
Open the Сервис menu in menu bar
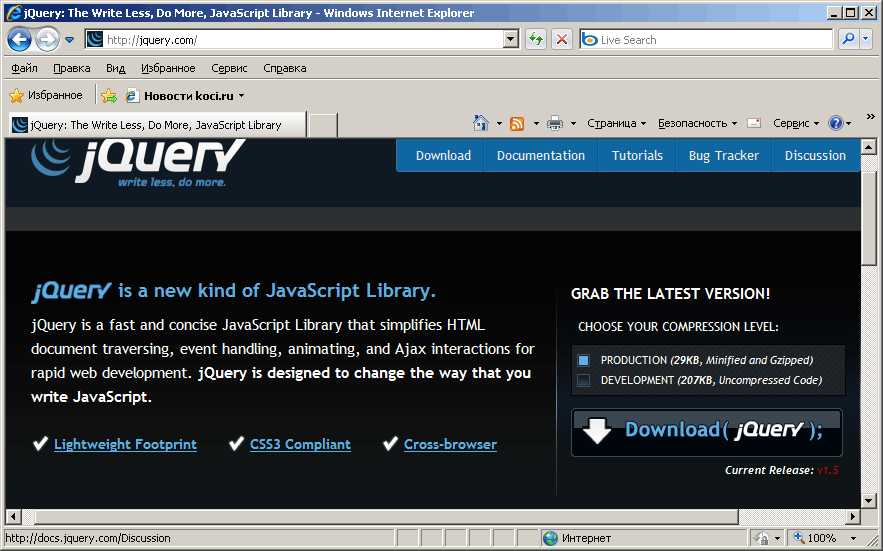pyautogui.click(x=229, y=68)
